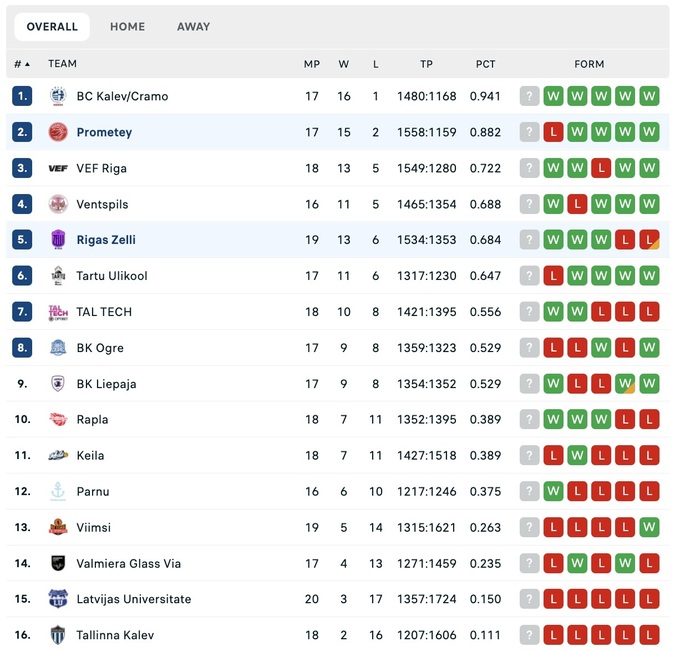Open the Tartu Ulikool team page
This screenshot has width=680, height=652.
coord(112,276)
